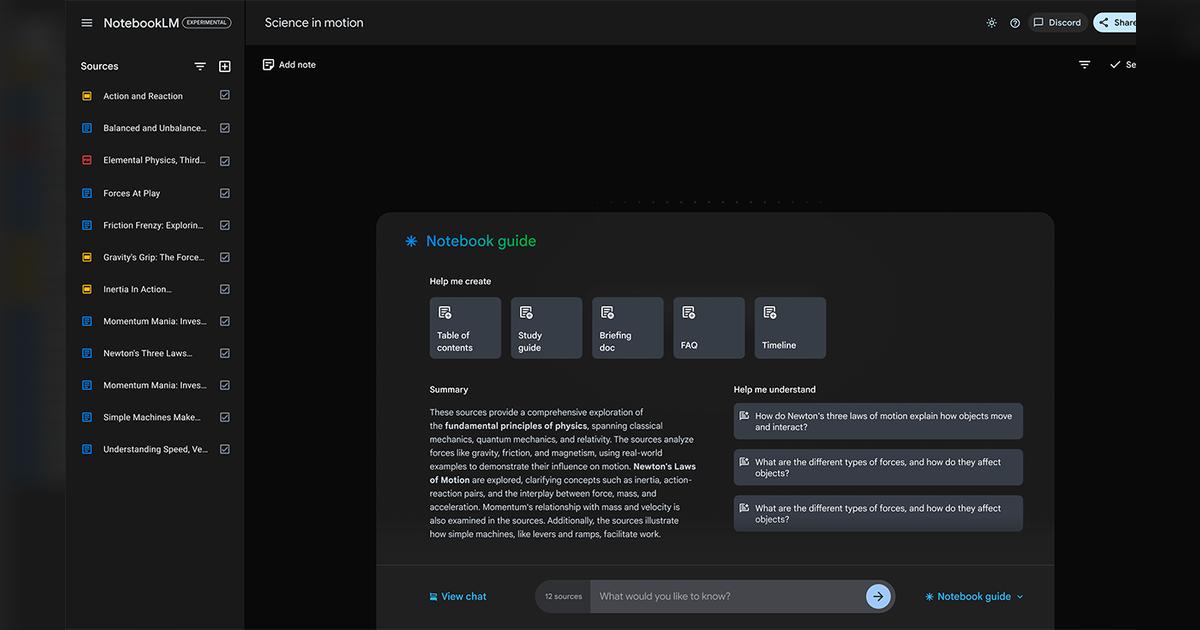
Task: Open the help question mark icon
Action: pos(1015,23)
